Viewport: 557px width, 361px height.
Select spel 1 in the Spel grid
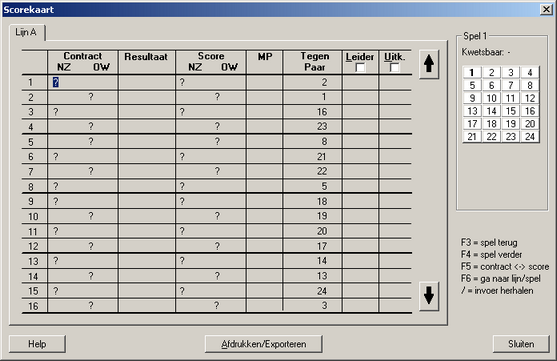tap(472, 72)
